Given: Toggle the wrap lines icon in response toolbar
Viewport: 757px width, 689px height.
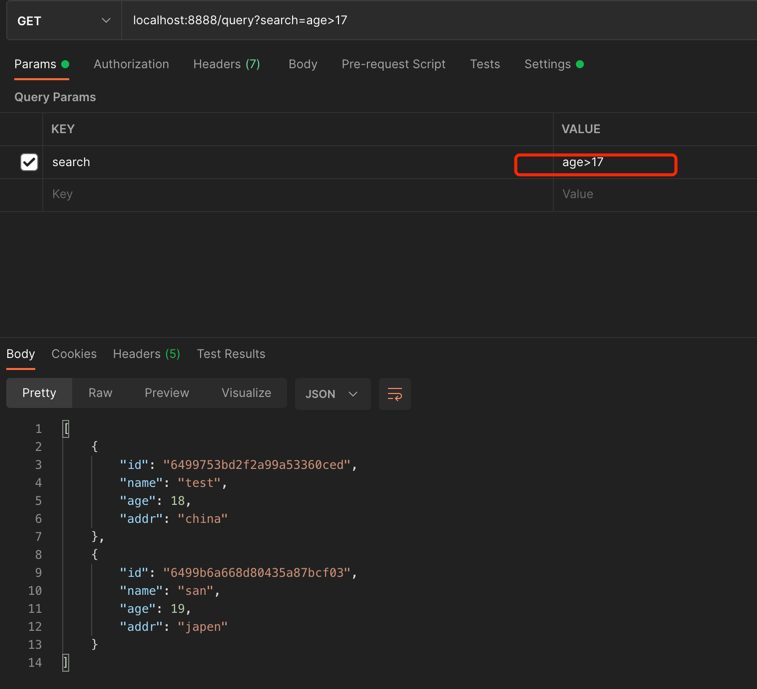Looking at the screenshot, I should (395, 394).
